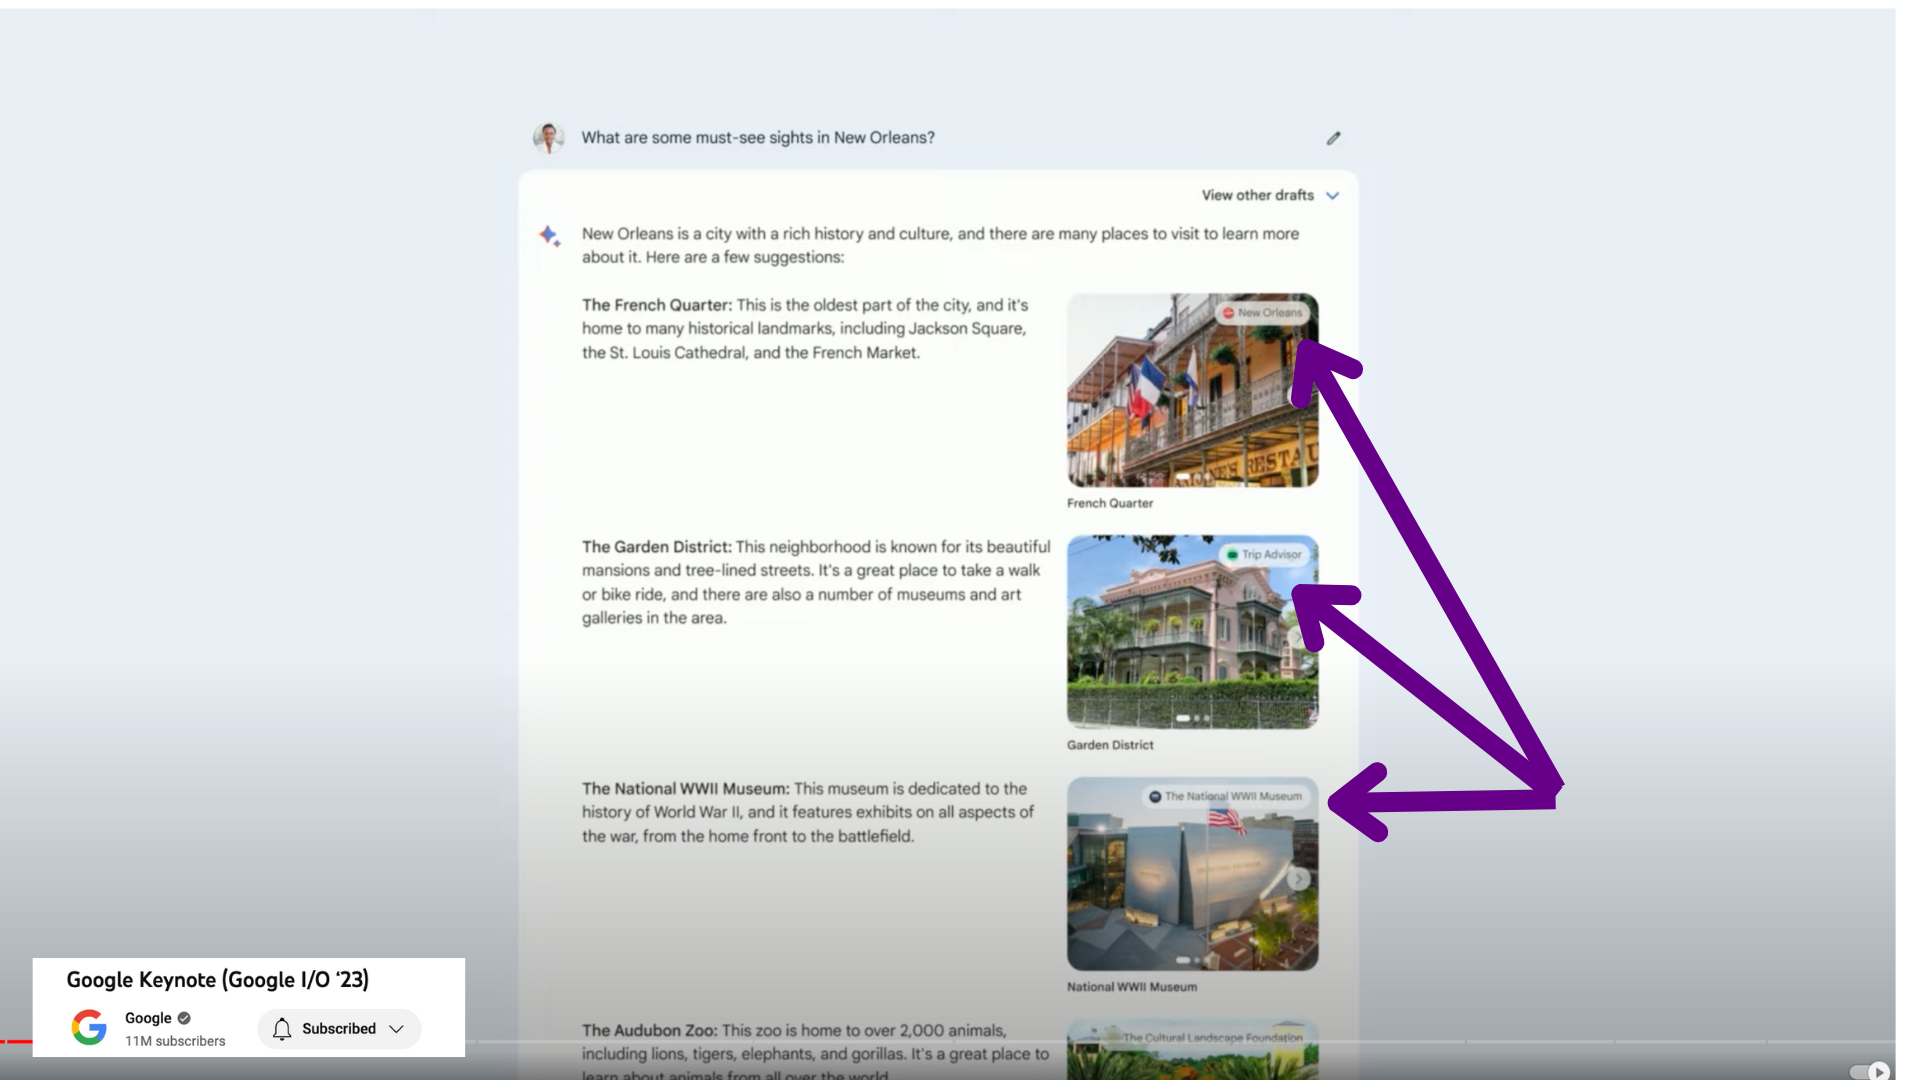The width and height of the screenshot is (1920, 1080).
Task: Click the Google channel logo
Action: coord(89,1027)
